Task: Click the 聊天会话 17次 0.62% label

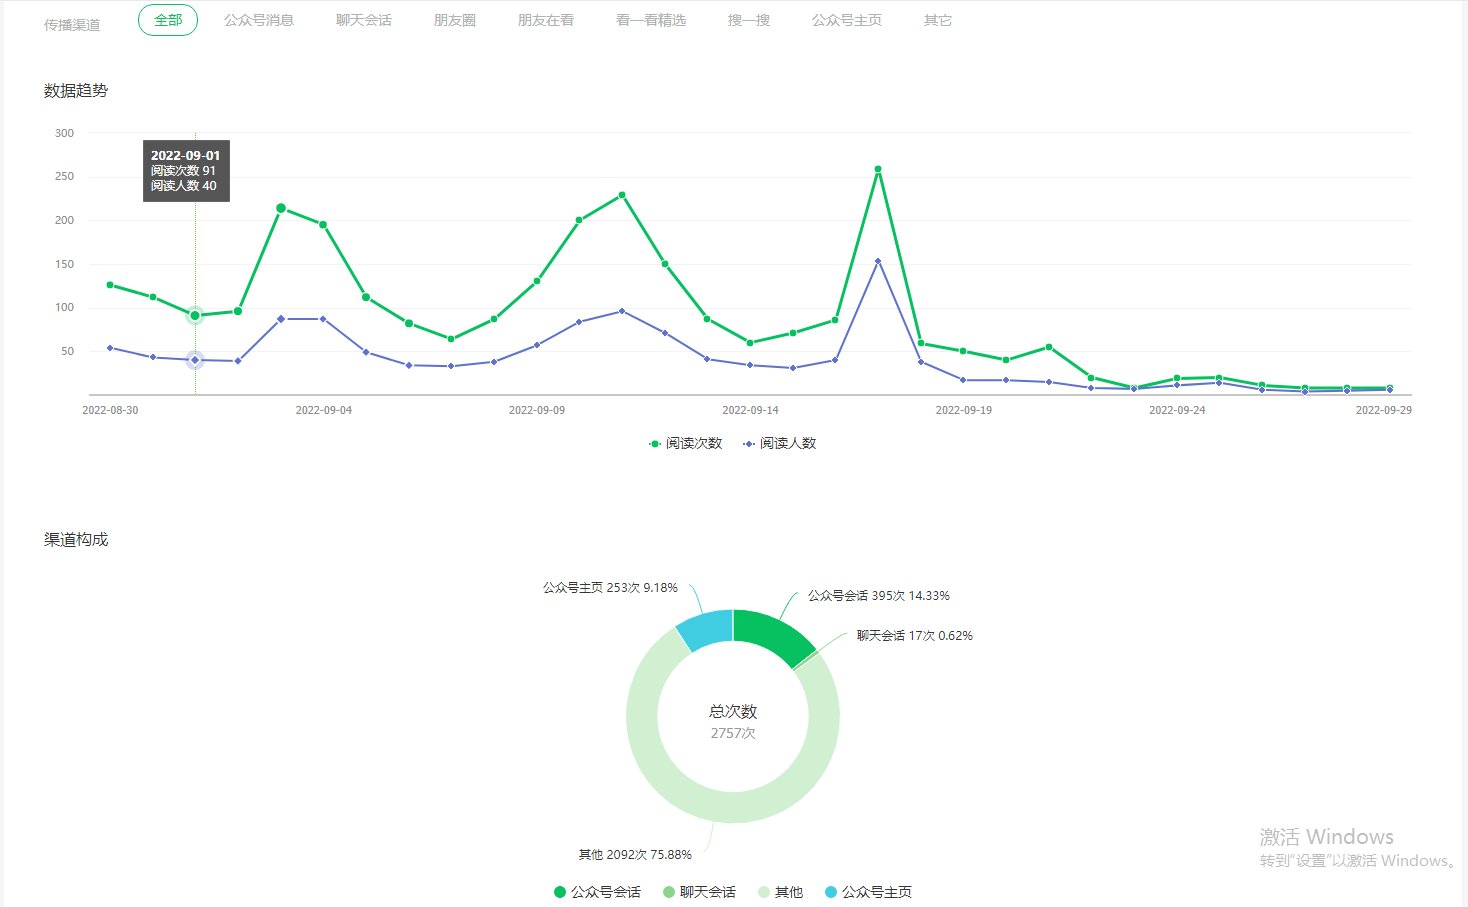Action: click(915, 635)
